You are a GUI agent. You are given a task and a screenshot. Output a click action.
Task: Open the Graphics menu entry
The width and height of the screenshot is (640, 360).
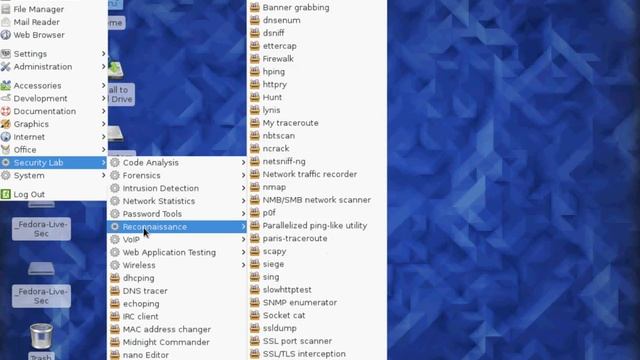point(53,124)
